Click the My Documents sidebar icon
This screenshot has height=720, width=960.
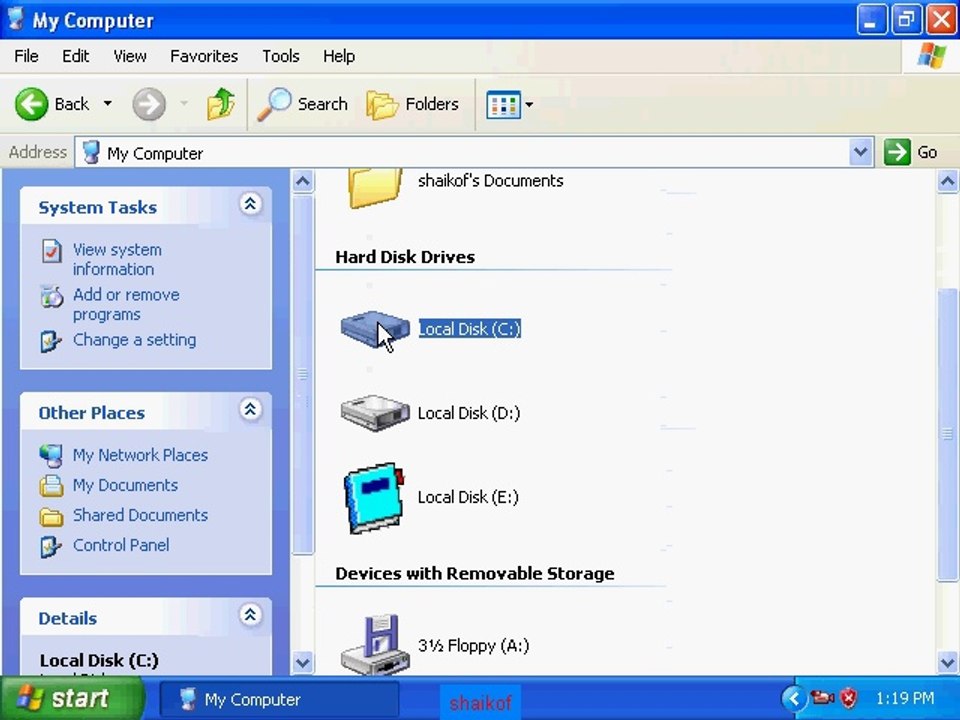pos(51,486)
